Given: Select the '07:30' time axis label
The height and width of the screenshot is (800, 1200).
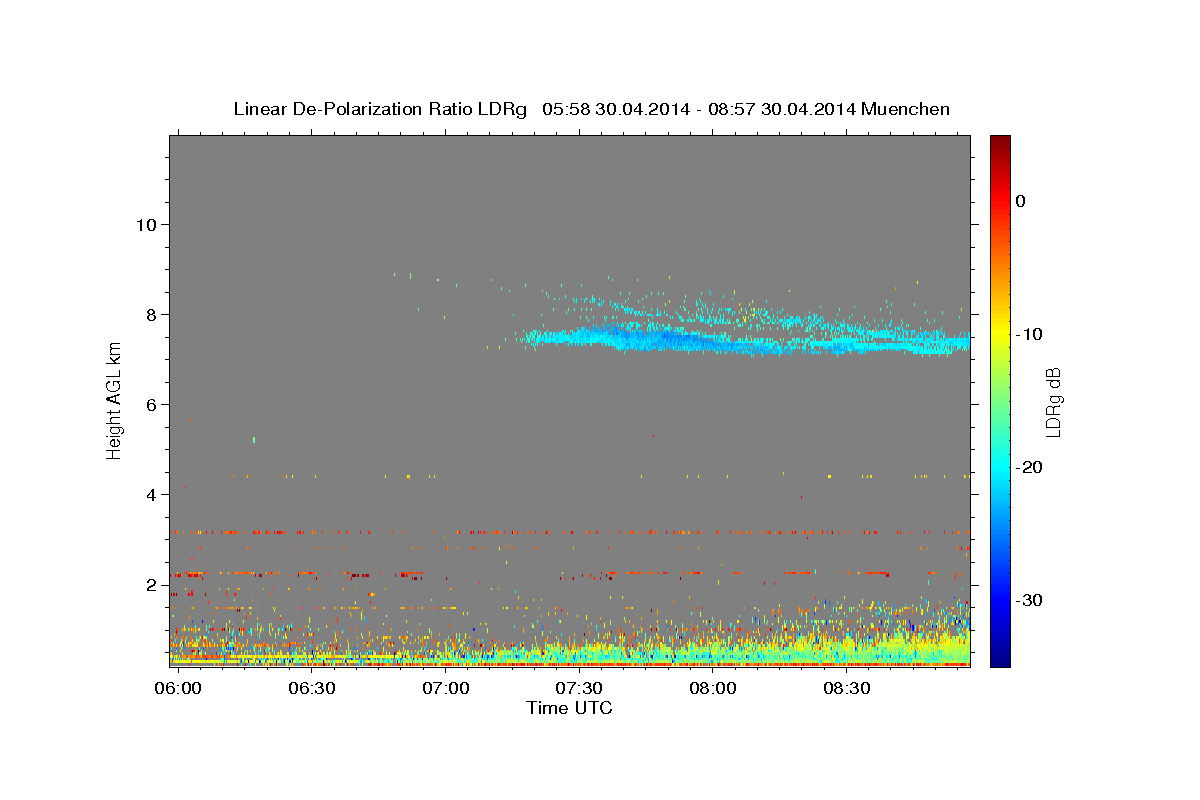Looking at the screenshot, I should click(x=579, y=688).
